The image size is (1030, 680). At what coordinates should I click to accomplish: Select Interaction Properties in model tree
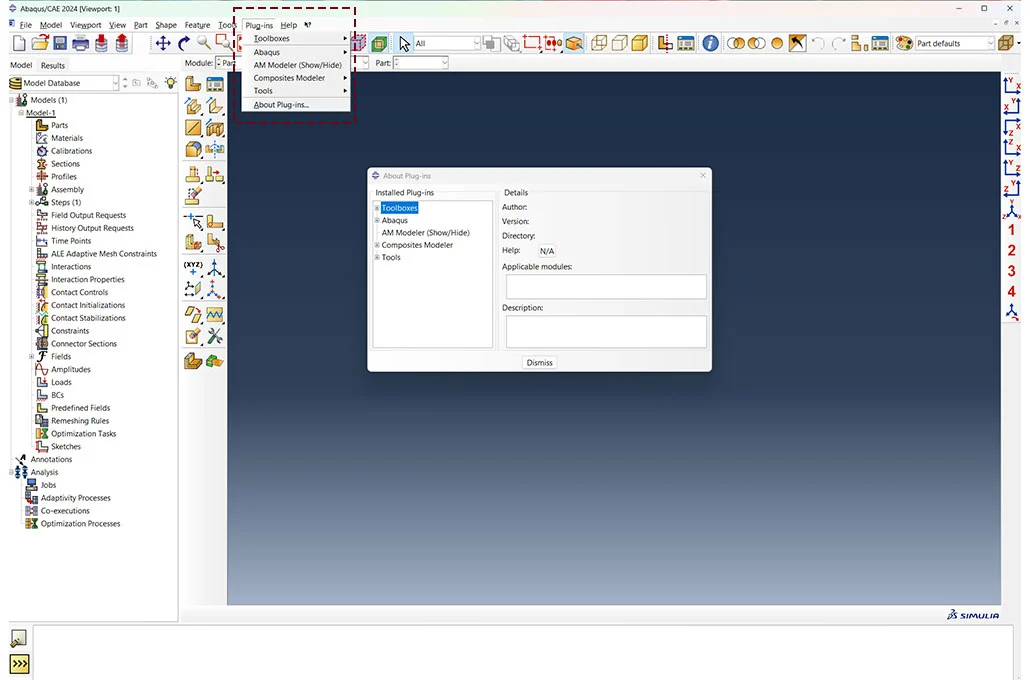click(x=87, y=279)
